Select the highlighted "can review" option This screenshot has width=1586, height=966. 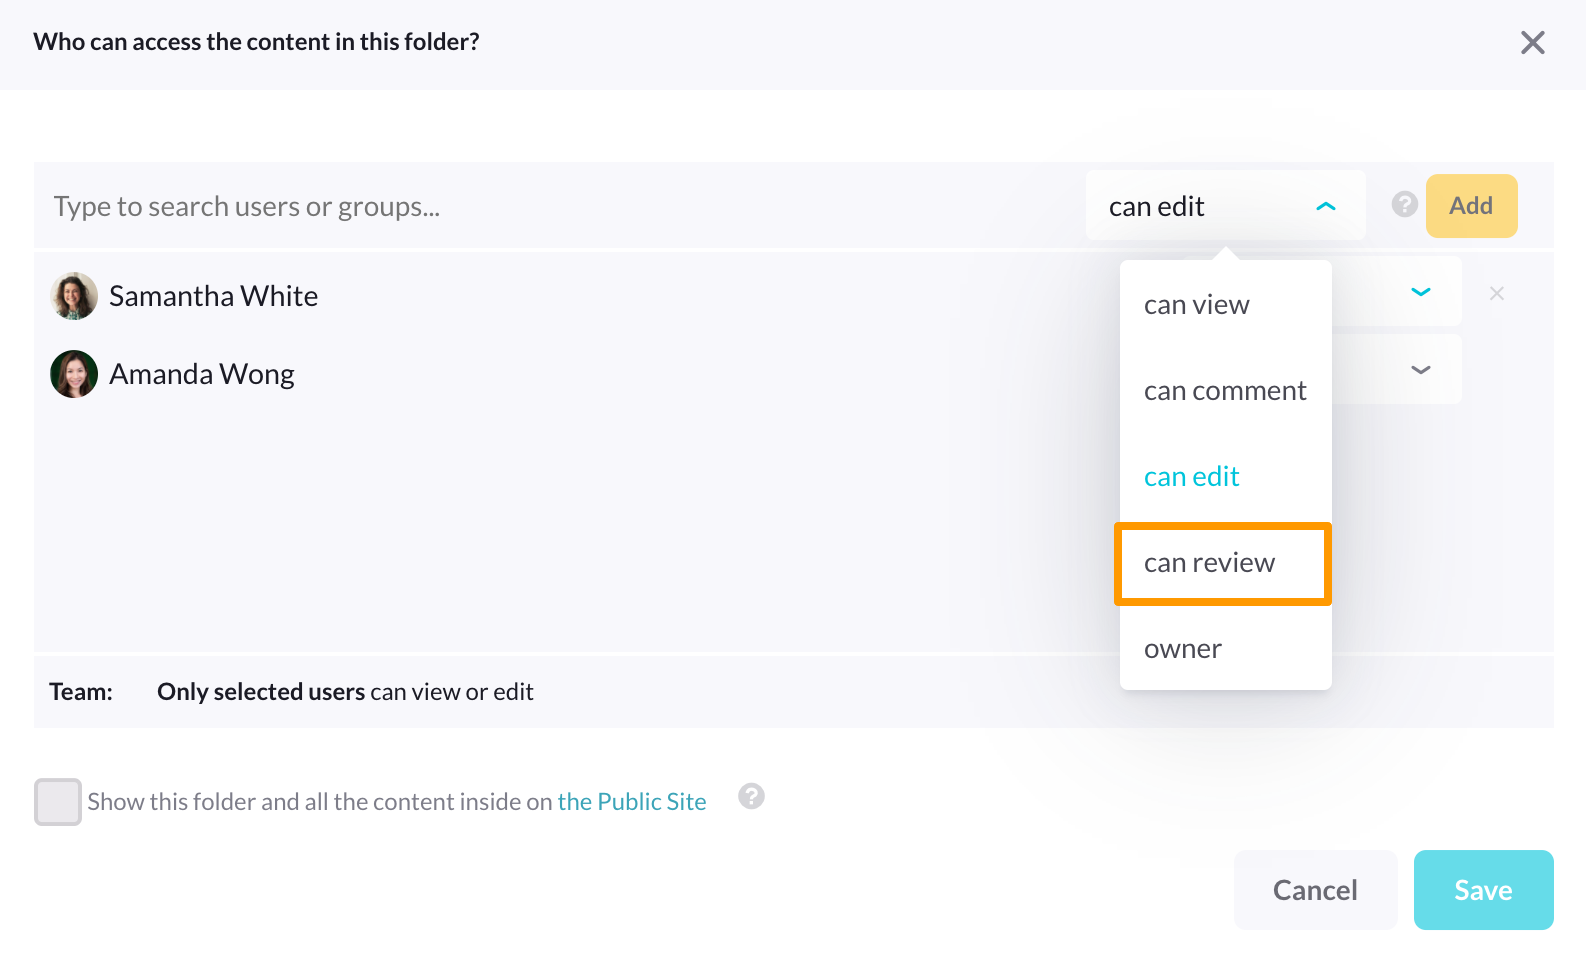point(1210,563)
